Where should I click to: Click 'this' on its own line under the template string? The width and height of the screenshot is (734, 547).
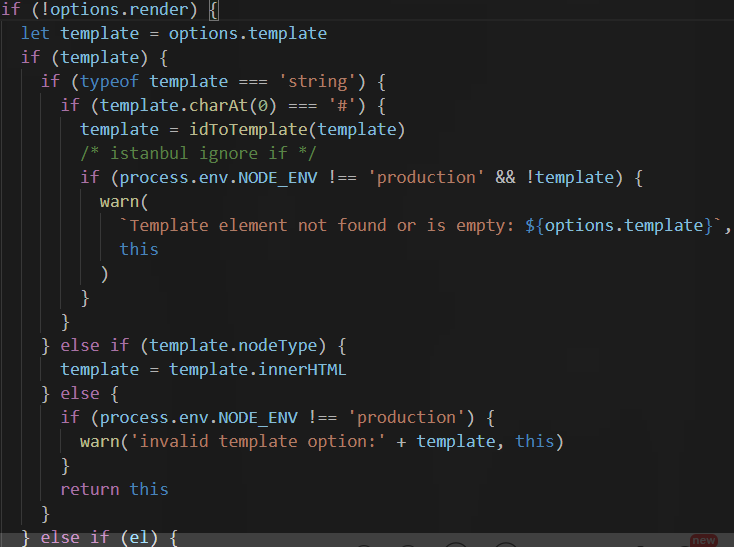click(x=139, y=249)
